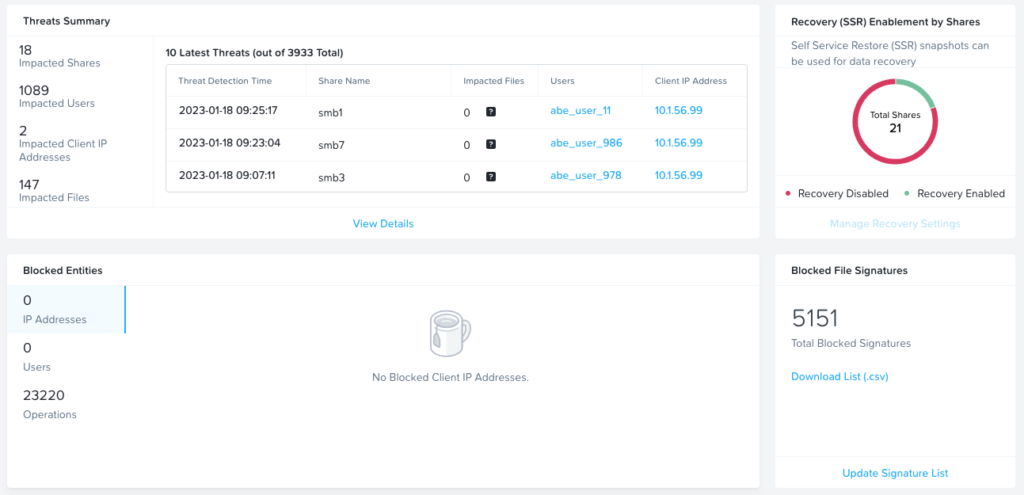Image resolution: width=1024 pixels, height=495 pixels.
Task: Click the green Recovery Enabled legend dot
Action: click(907, 193)
